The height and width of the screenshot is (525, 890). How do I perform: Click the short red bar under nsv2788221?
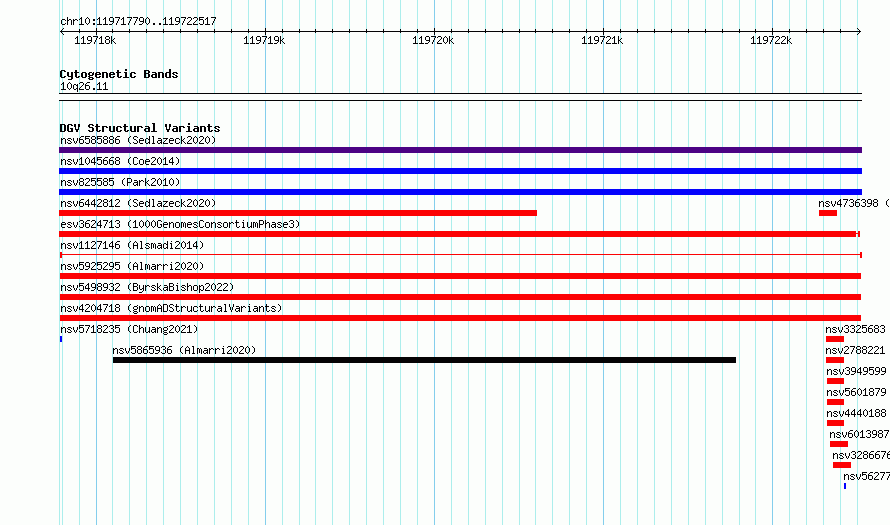(835, 360)
